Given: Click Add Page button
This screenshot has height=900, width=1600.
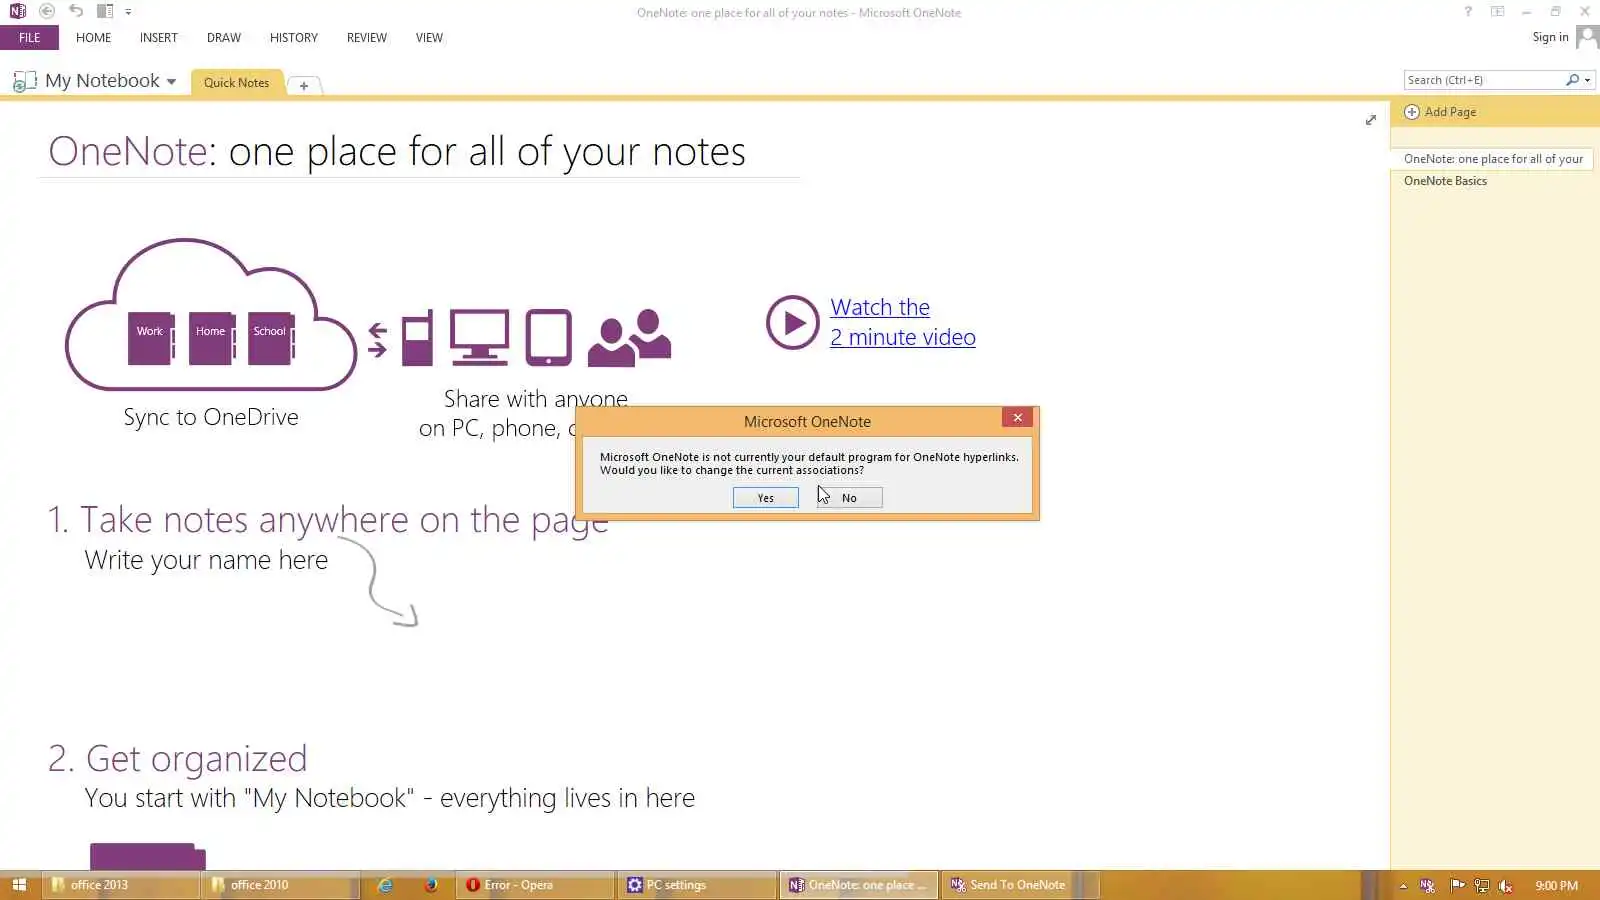Looking at the screenshot, I should (x=1441, y=112).
